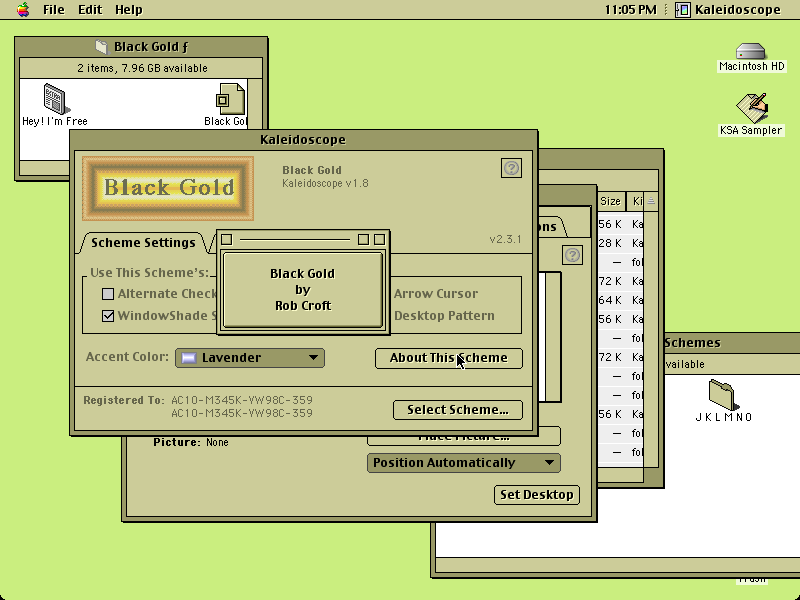Enable the Alternate Check checkbox
The width and height of the screenshot is (800, 600).
pyautogui.click(x=108, y=294)
